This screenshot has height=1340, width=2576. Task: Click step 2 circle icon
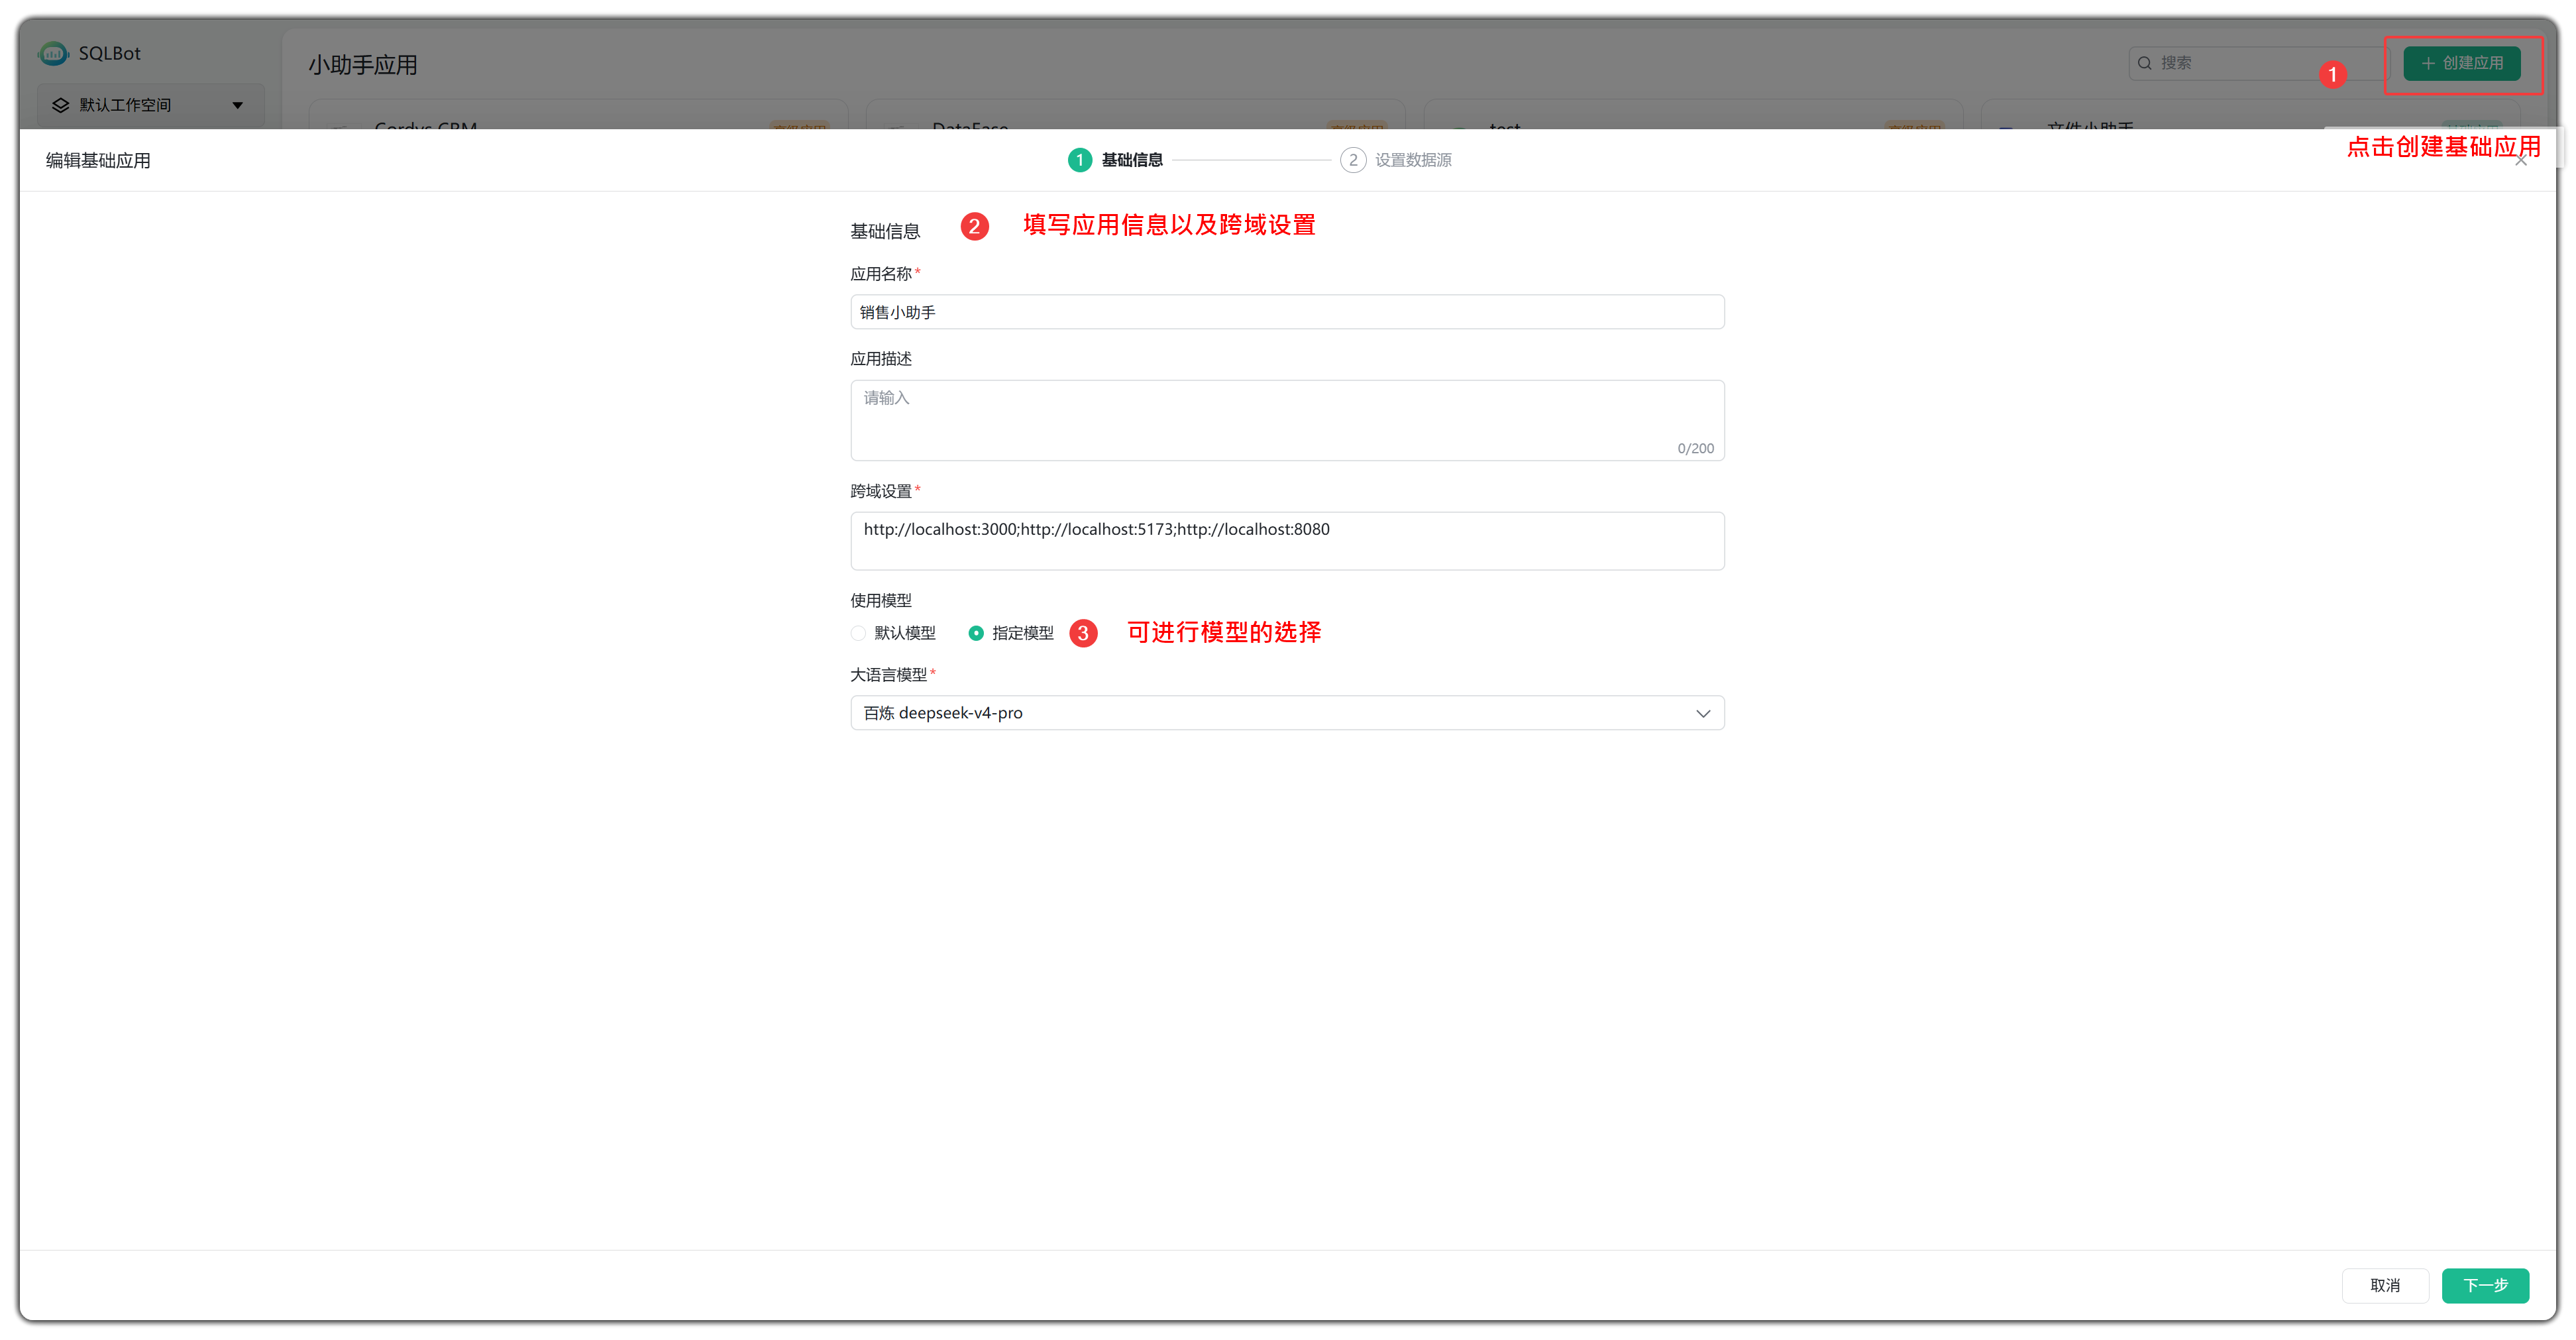pyautogui.click(x=1353, y=160)
